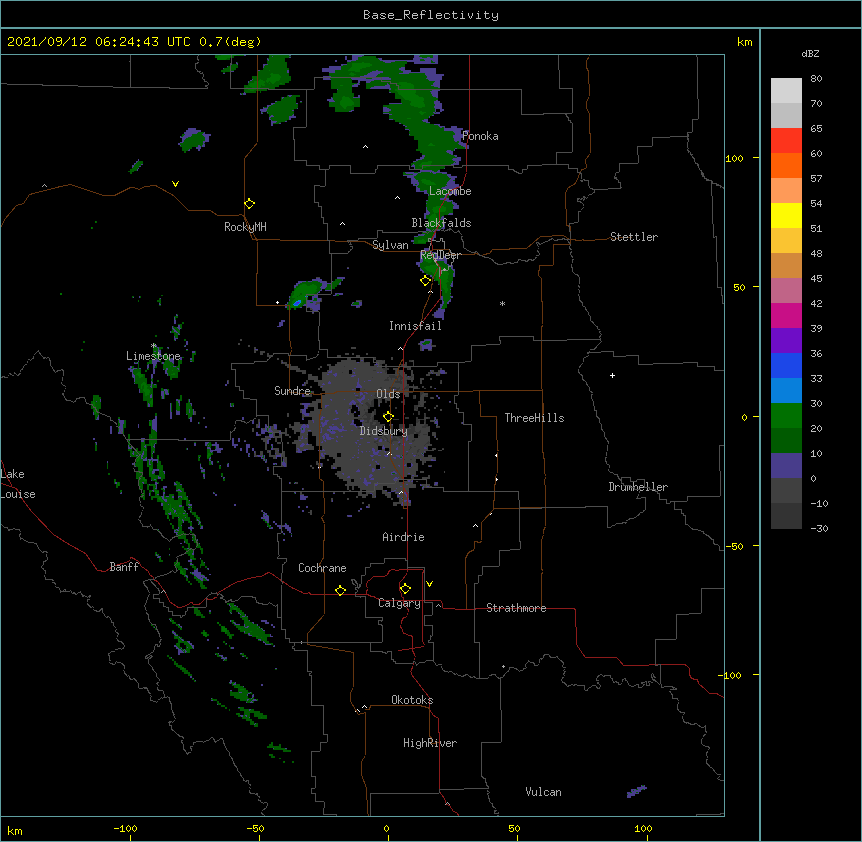Click the RockyMH label text
This screenshot has height=842, width=862.
245,227
